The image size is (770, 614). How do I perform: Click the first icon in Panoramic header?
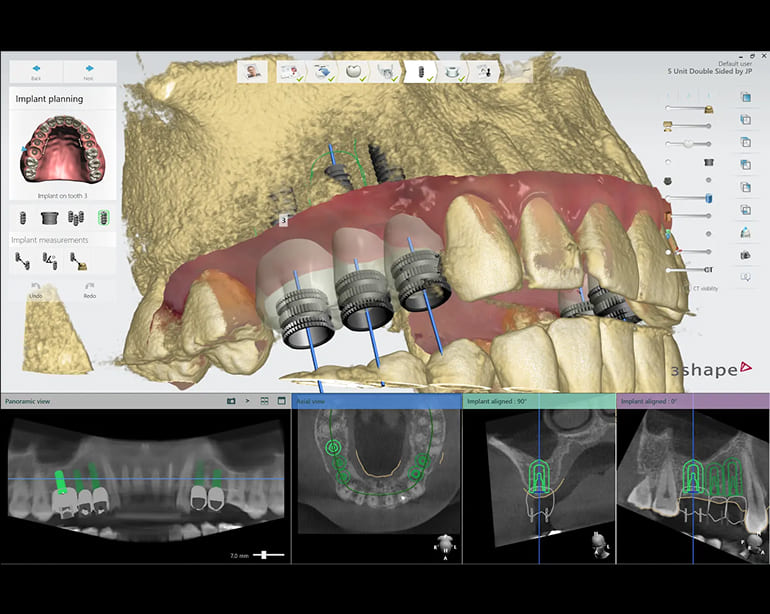coord(231,401)
